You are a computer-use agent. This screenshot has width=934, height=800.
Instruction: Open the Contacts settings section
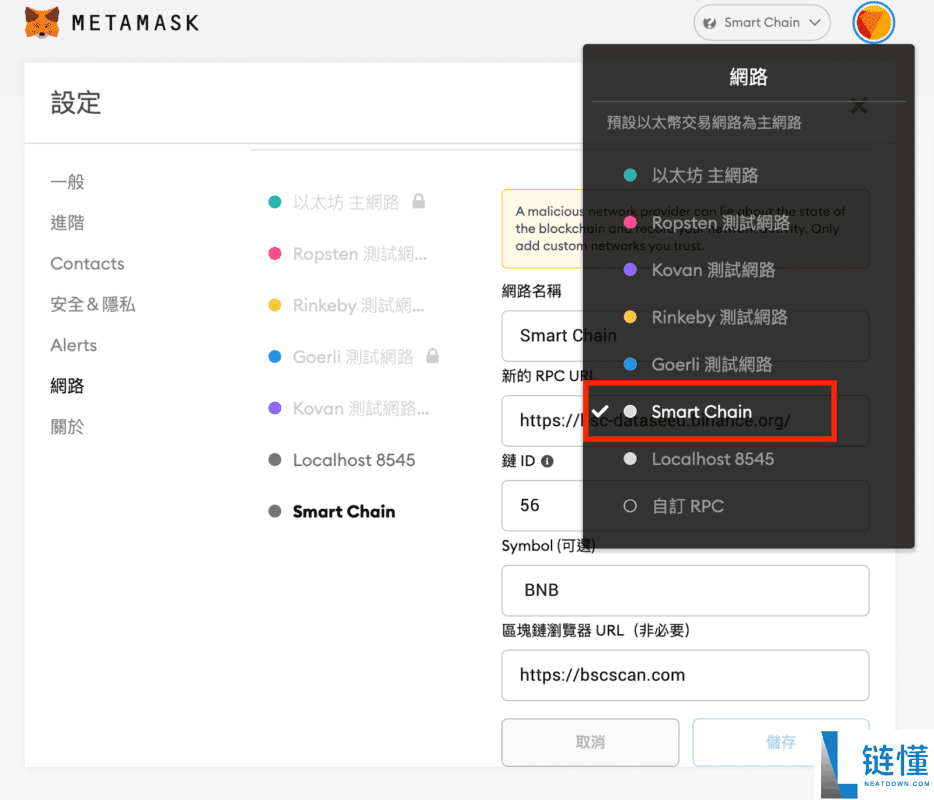tap(87, 263)
